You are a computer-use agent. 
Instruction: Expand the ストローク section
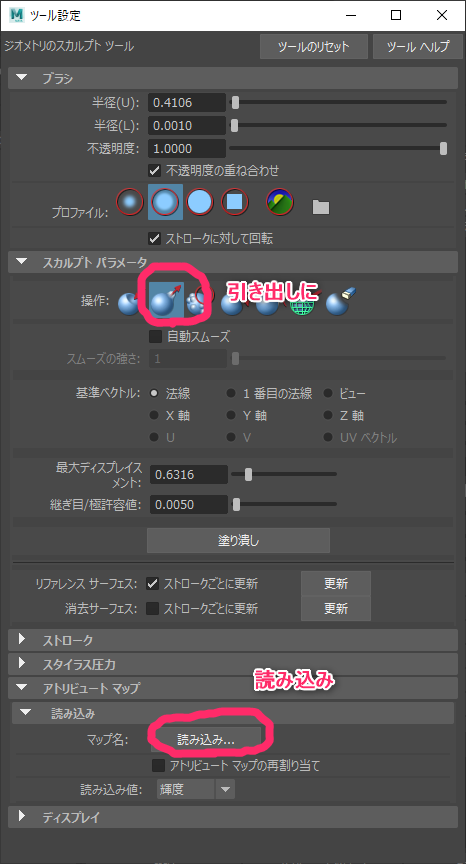(x=22, y=639)
